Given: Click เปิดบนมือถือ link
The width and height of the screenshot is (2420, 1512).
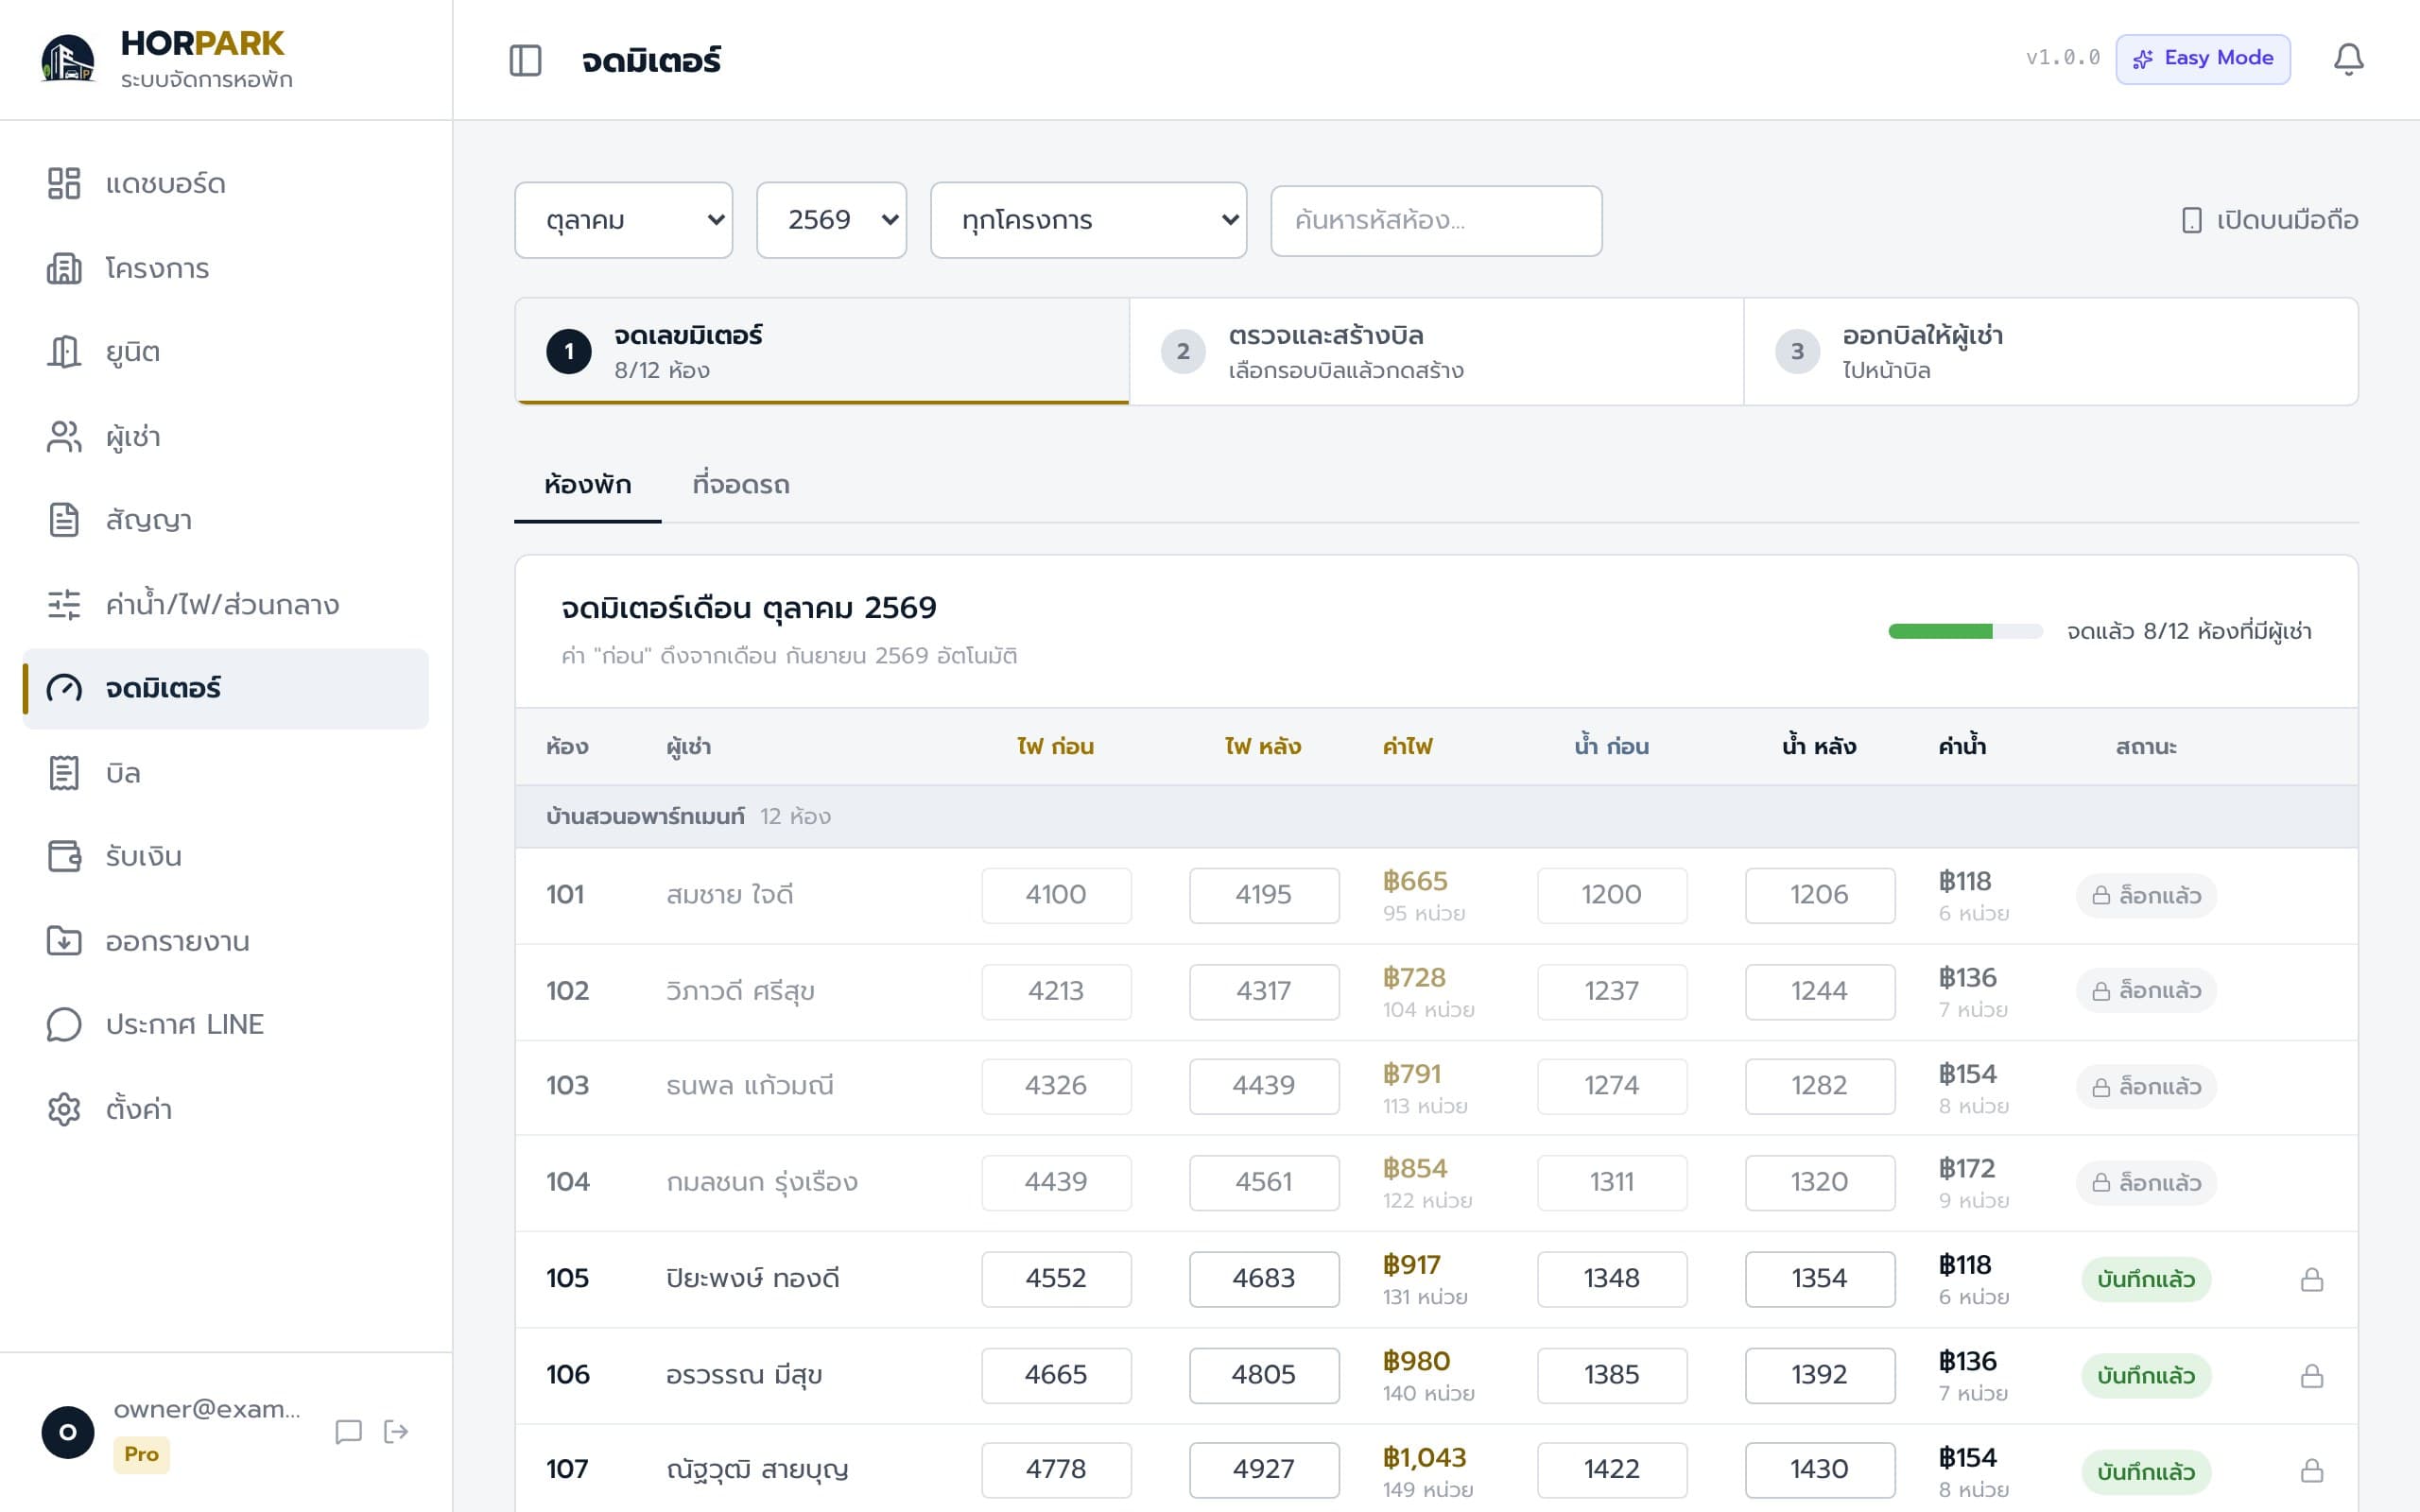Looking at the screenshot, I should coord(2269,220).
